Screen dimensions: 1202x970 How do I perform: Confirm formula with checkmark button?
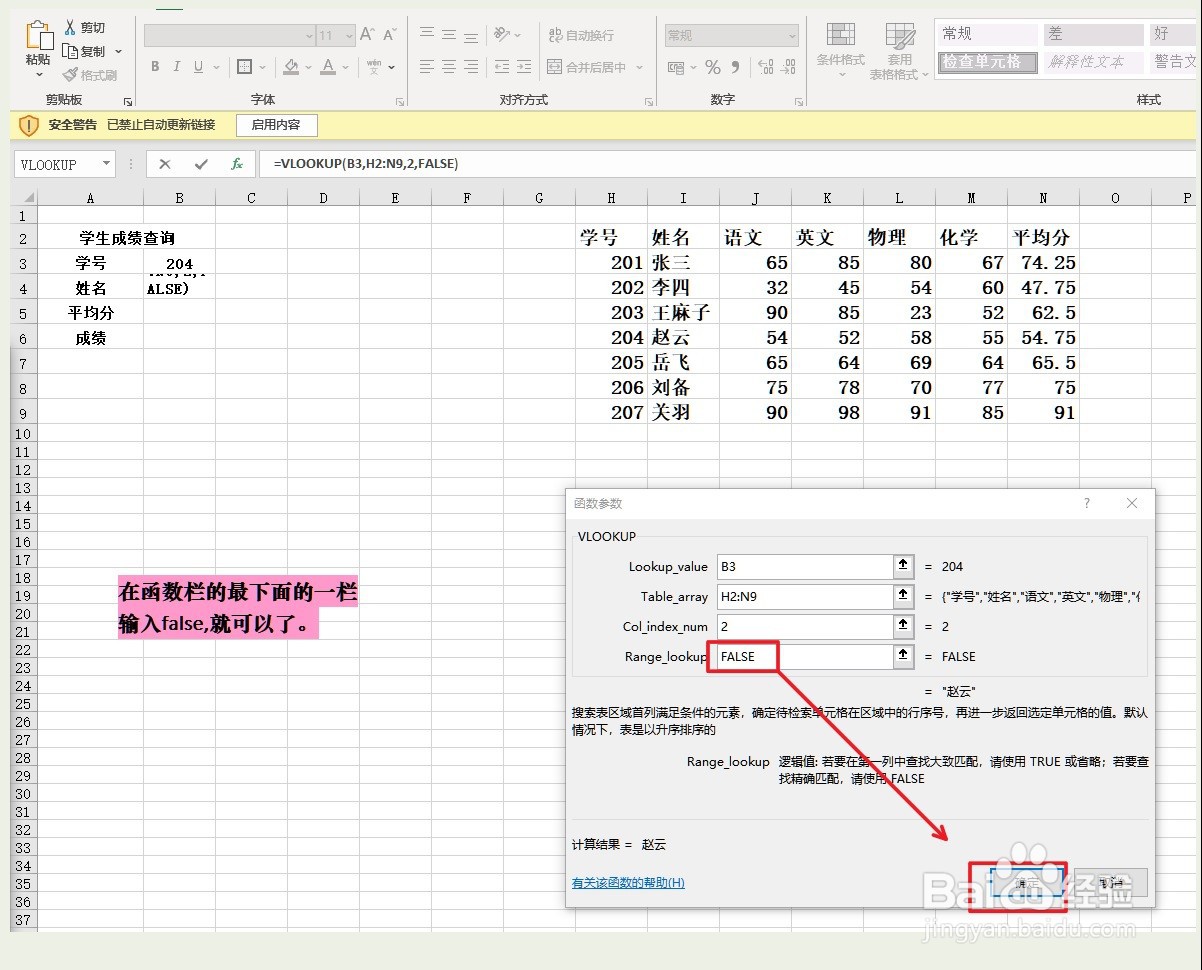[201, 164]
